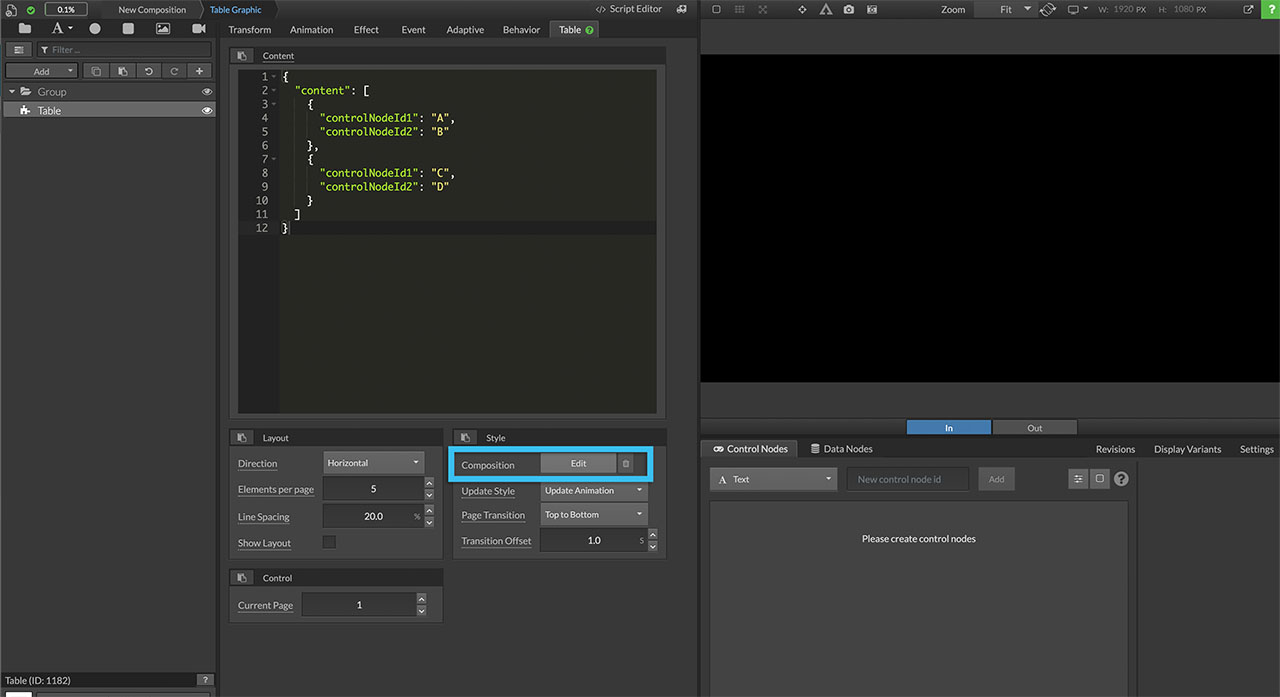
Task: Open the Adaptive tab
Action: pos(465,30)
